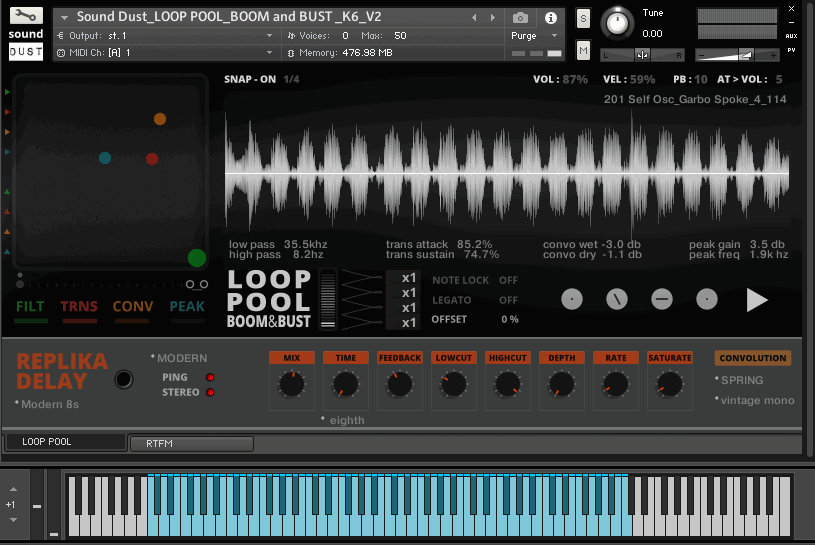The height and width of the screenshot is (545, 815).
Task: Click the vertical level meter strip
Action: (327, 299)
